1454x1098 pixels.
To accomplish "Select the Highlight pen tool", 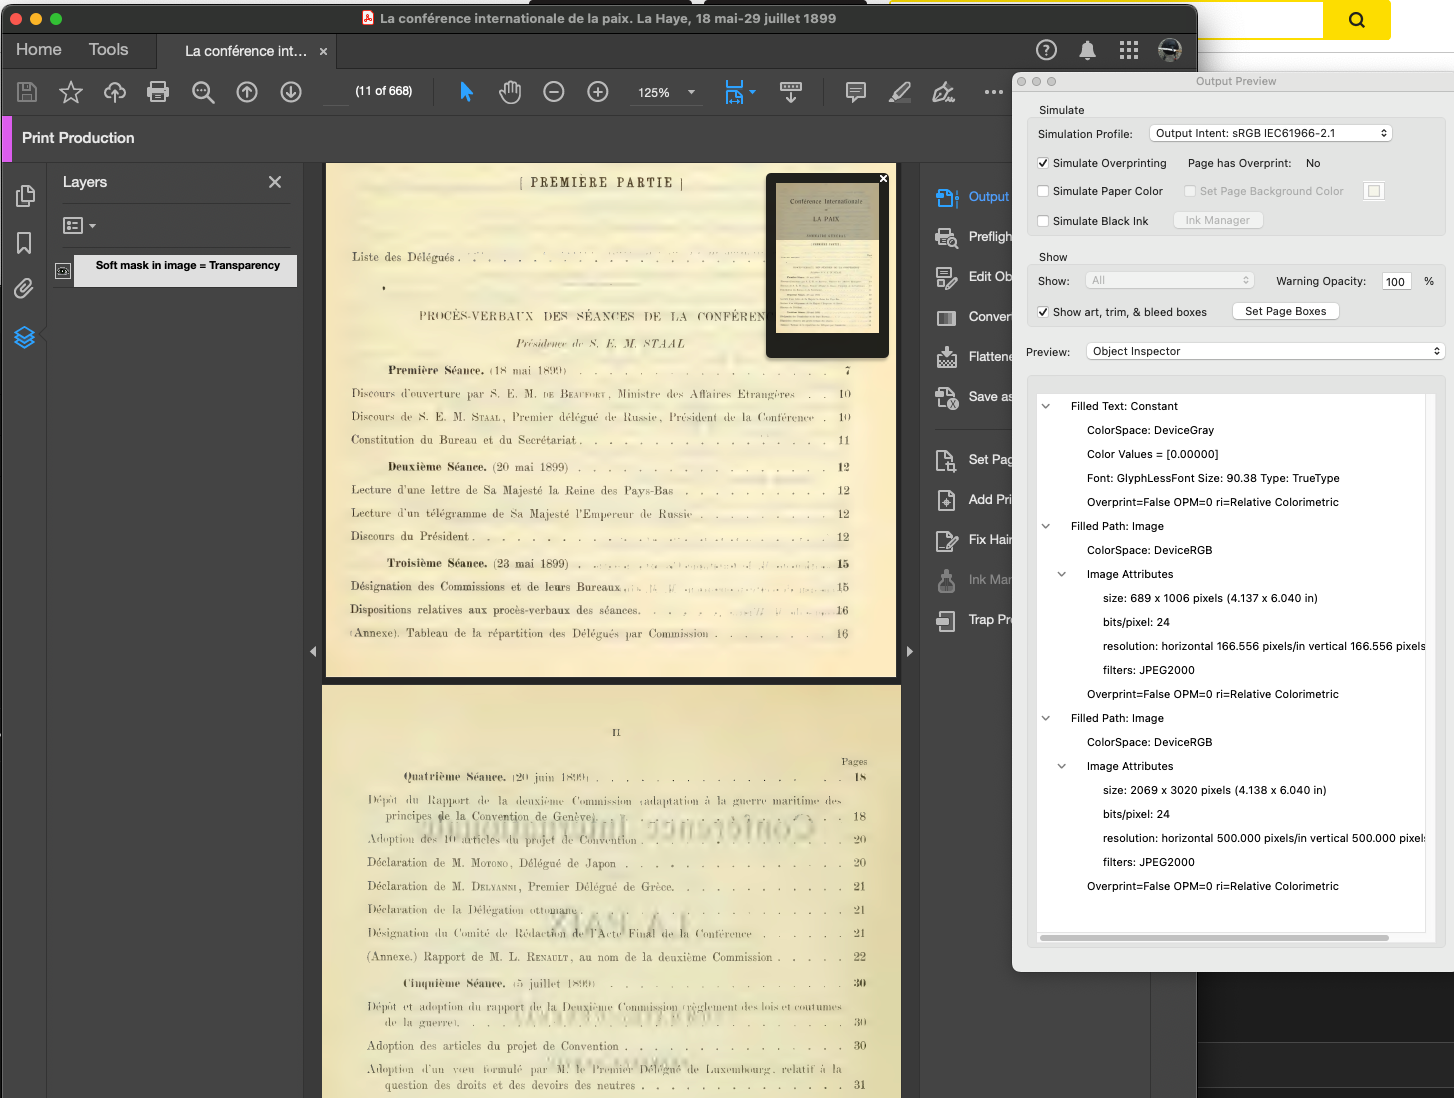I will (900, 92).
